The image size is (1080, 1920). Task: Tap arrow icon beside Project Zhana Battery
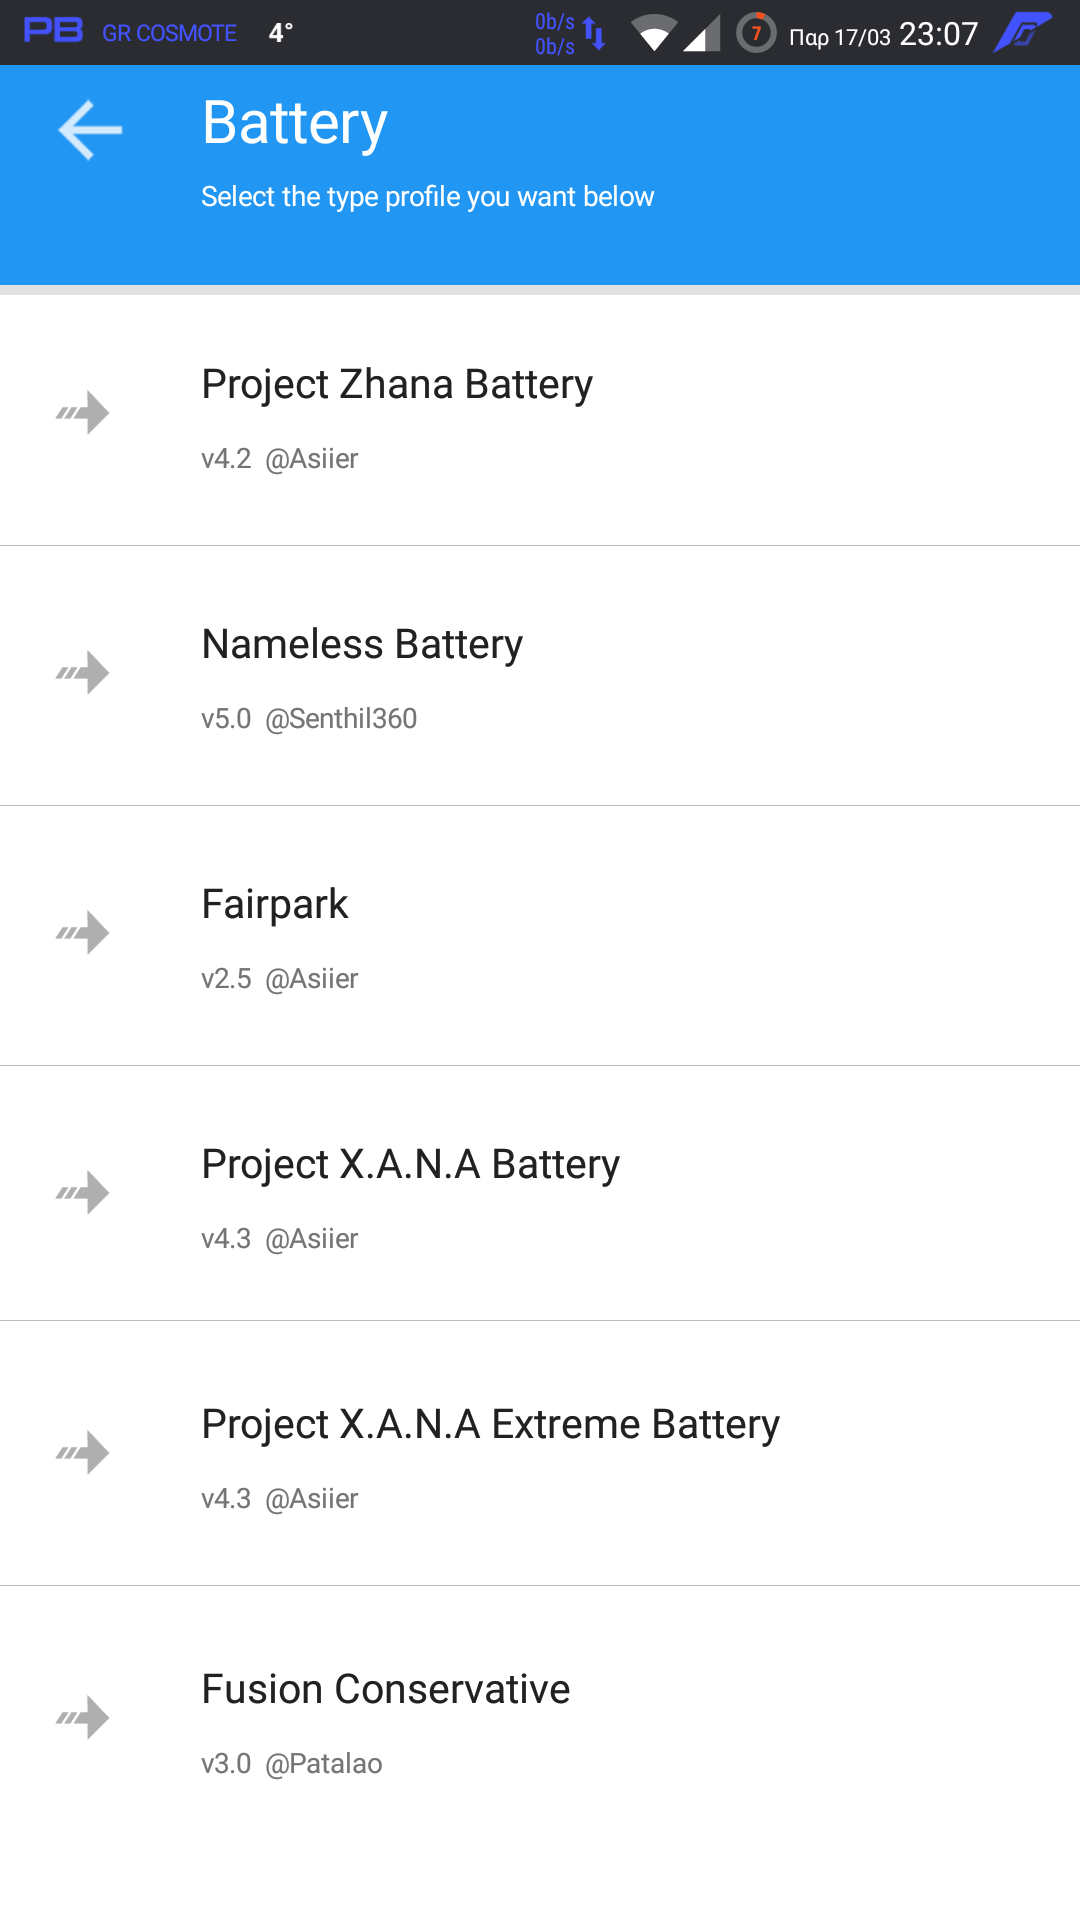pos(83,412)
